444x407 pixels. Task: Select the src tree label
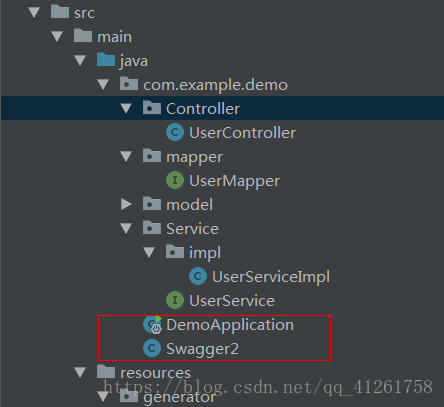(85, 13)
